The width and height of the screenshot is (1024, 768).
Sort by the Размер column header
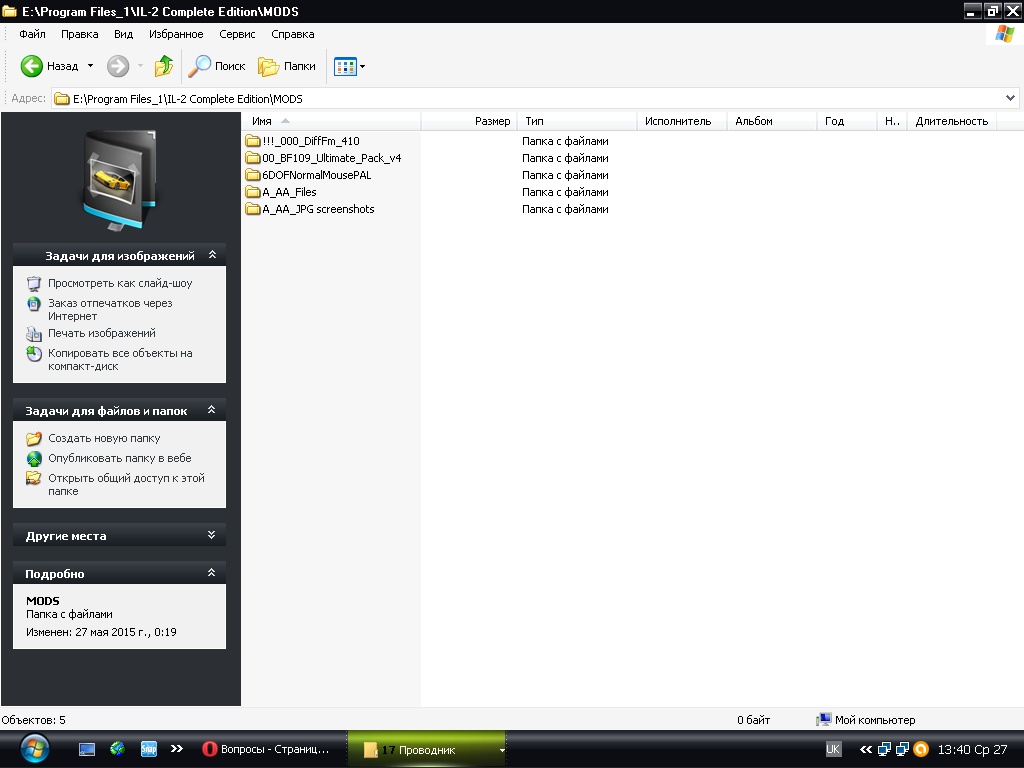470,121
